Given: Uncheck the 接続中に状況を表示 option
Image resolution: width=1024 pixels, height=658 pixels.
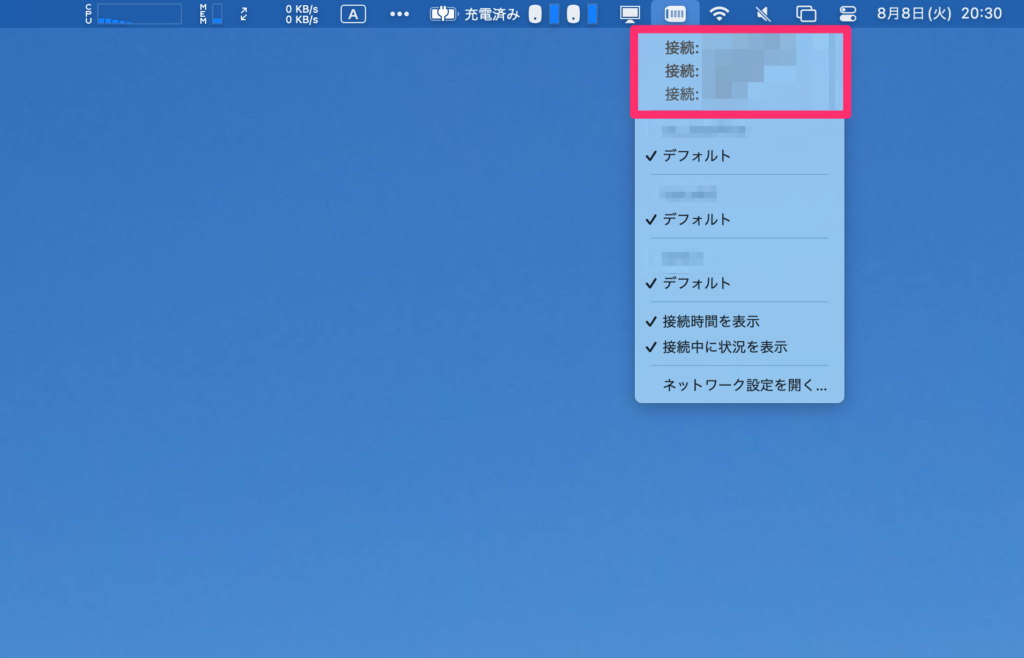Looking at the screenshot, I should pyautogui.click(x=722, y=347).
